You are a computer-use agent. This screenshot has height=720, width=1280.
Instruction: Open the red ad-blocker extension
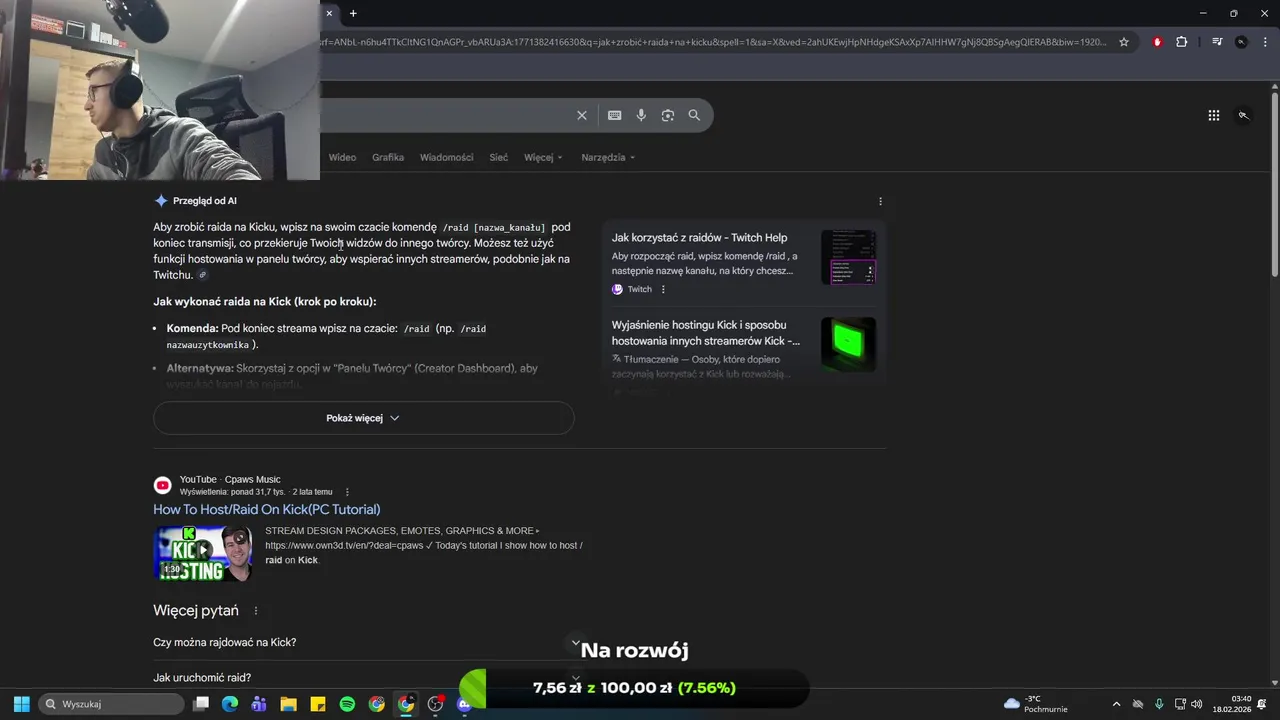(x=1157, y=42)
